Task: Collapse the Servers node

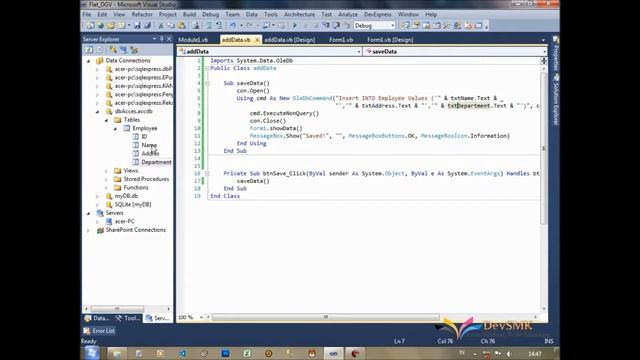Action: [x=89, y=213]
